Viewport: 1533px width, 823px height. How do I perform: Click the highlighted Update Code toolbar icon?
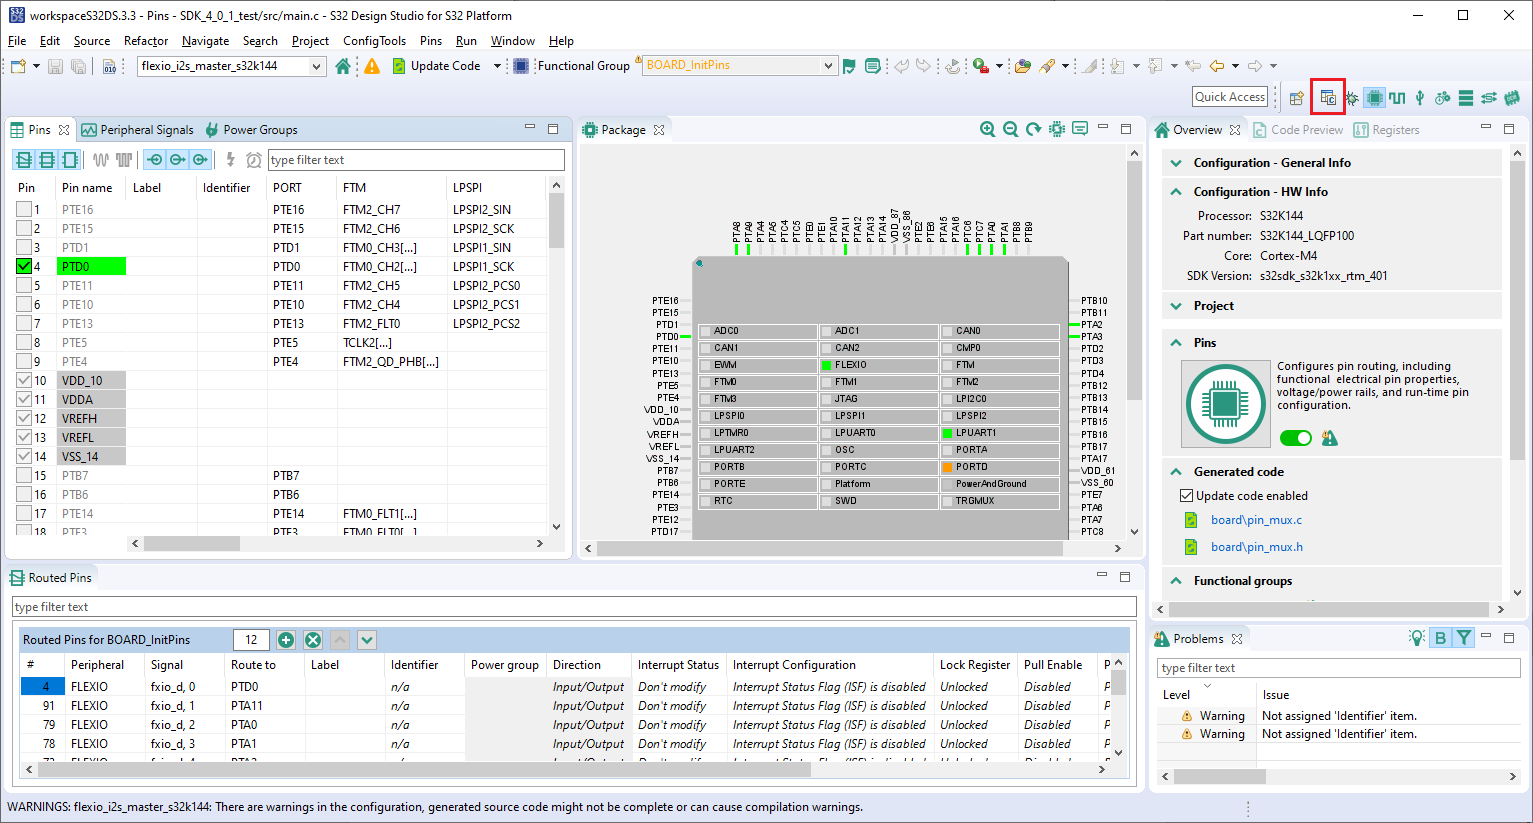click(x=1327, y=97)
